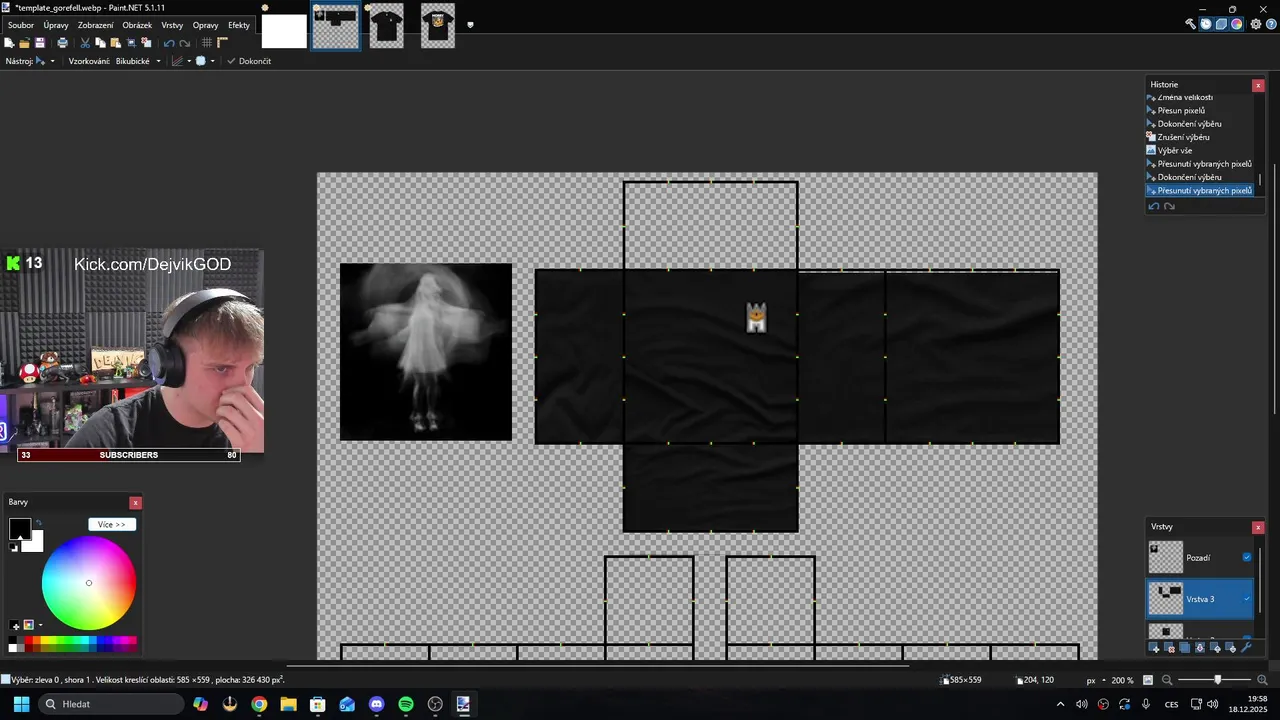1280x720 pixels.
Task: Redo arrow in the Historie panel
Action: coord(1169,206)
